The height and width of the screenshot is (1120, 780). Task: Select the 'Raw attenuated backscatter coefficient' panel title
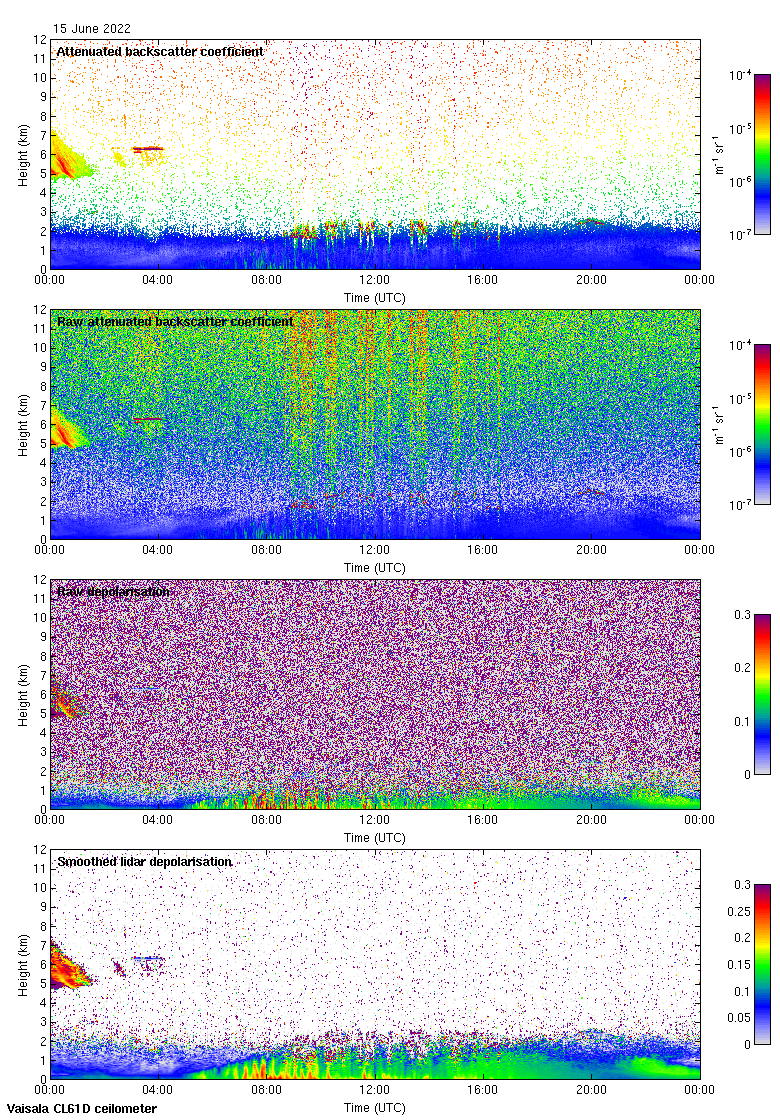(x=175, y=321)
